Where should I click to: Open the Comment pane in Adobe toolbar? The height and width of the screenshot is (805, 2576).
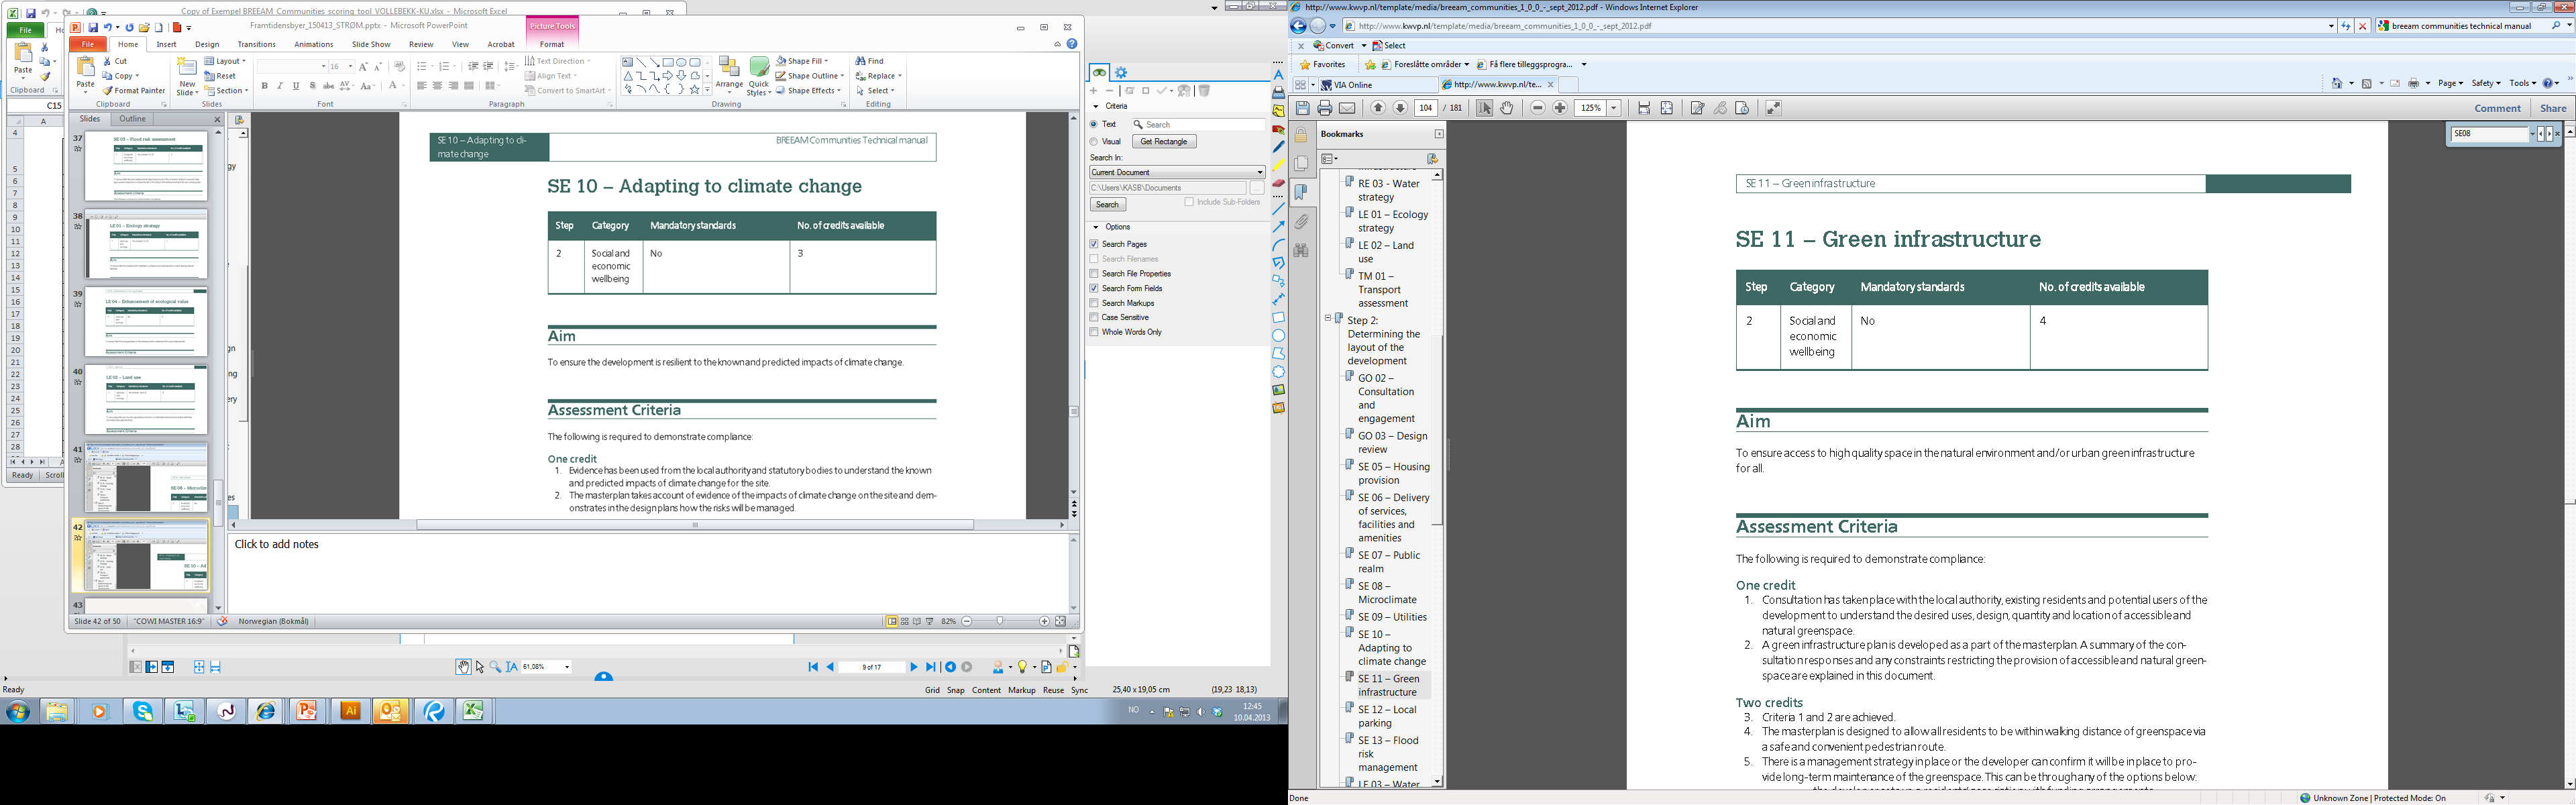tap(2497, 108)
